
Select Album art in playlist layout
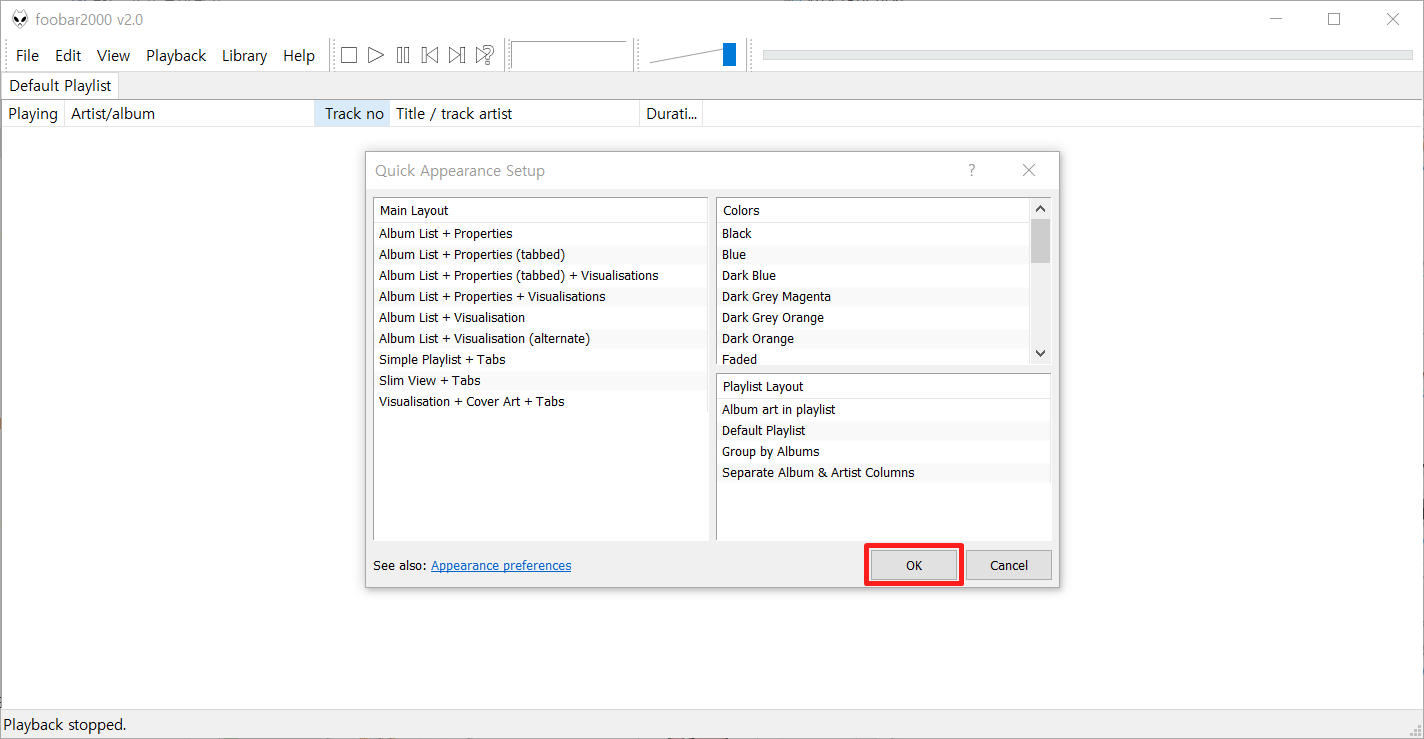pyautogui.click(x=884, y=410)
